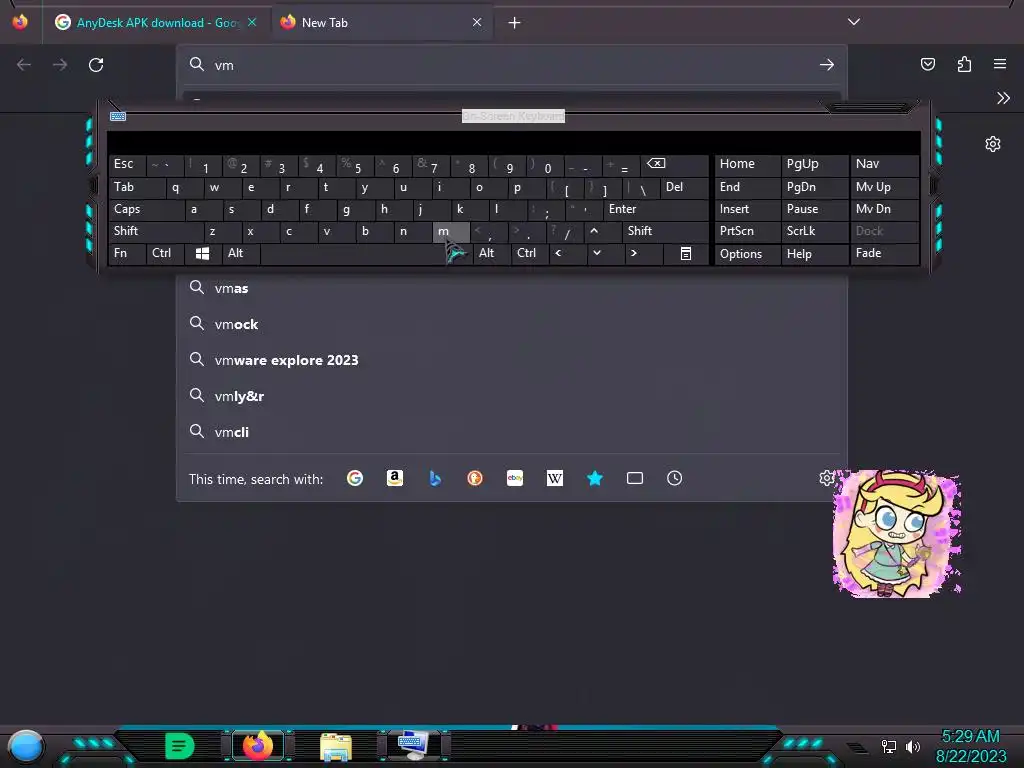Search with DuckDuckGo engine icon

pos(475,479)
